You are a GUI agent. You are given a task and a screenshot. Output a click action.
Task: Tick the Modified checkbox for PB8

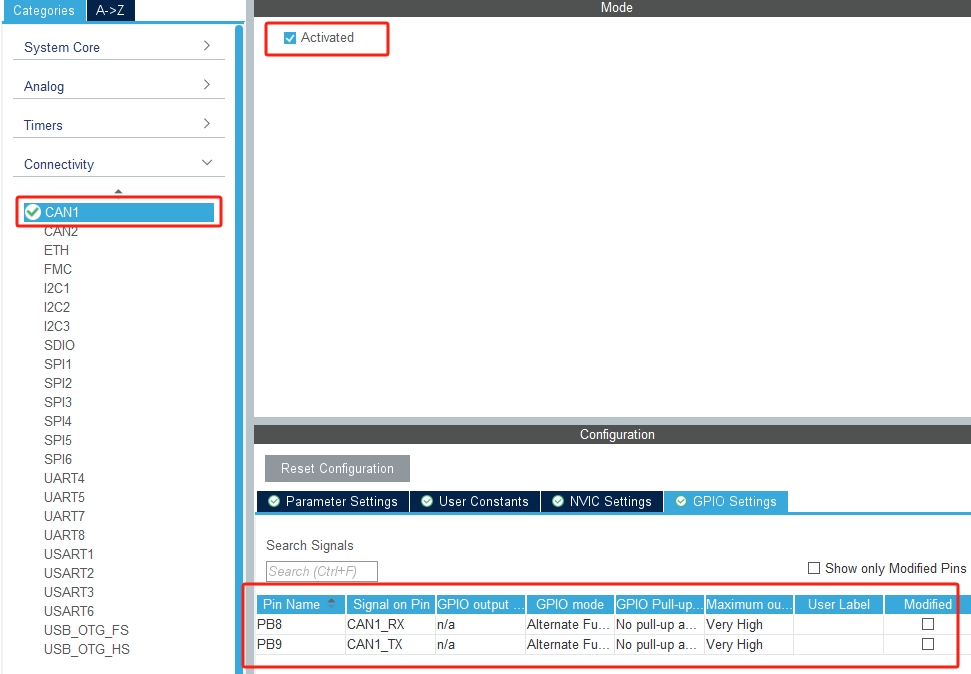click(x=928, y=624)
